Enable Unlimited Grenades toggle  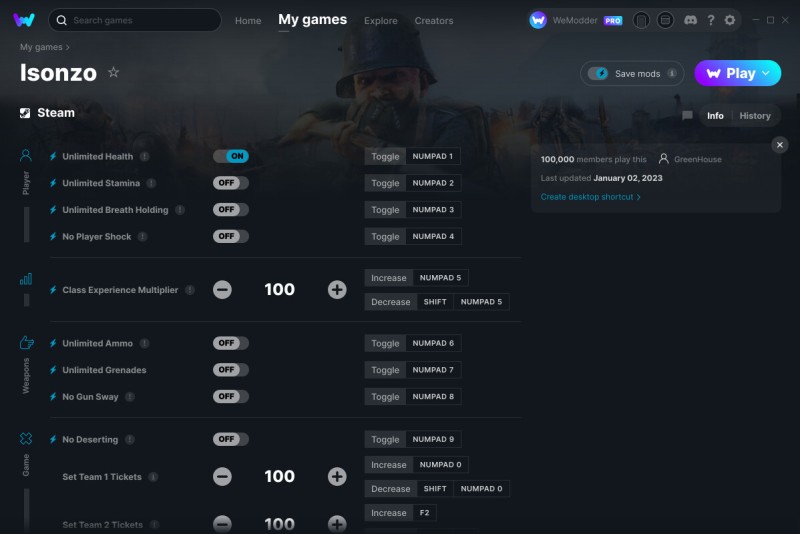point(231,369)
